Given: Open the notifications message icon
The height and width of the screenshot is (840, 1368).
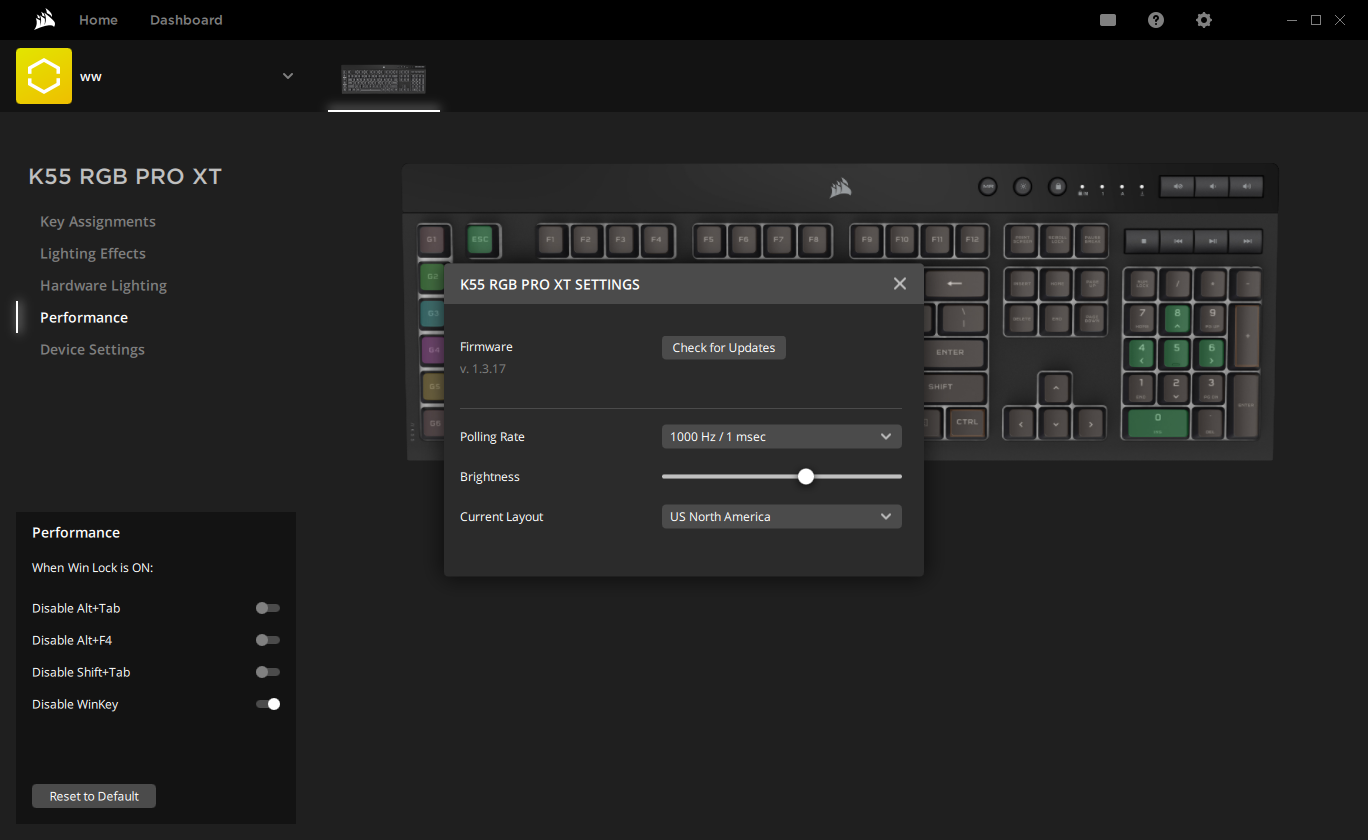Looking at the screenshot, I should (1108, 20).
